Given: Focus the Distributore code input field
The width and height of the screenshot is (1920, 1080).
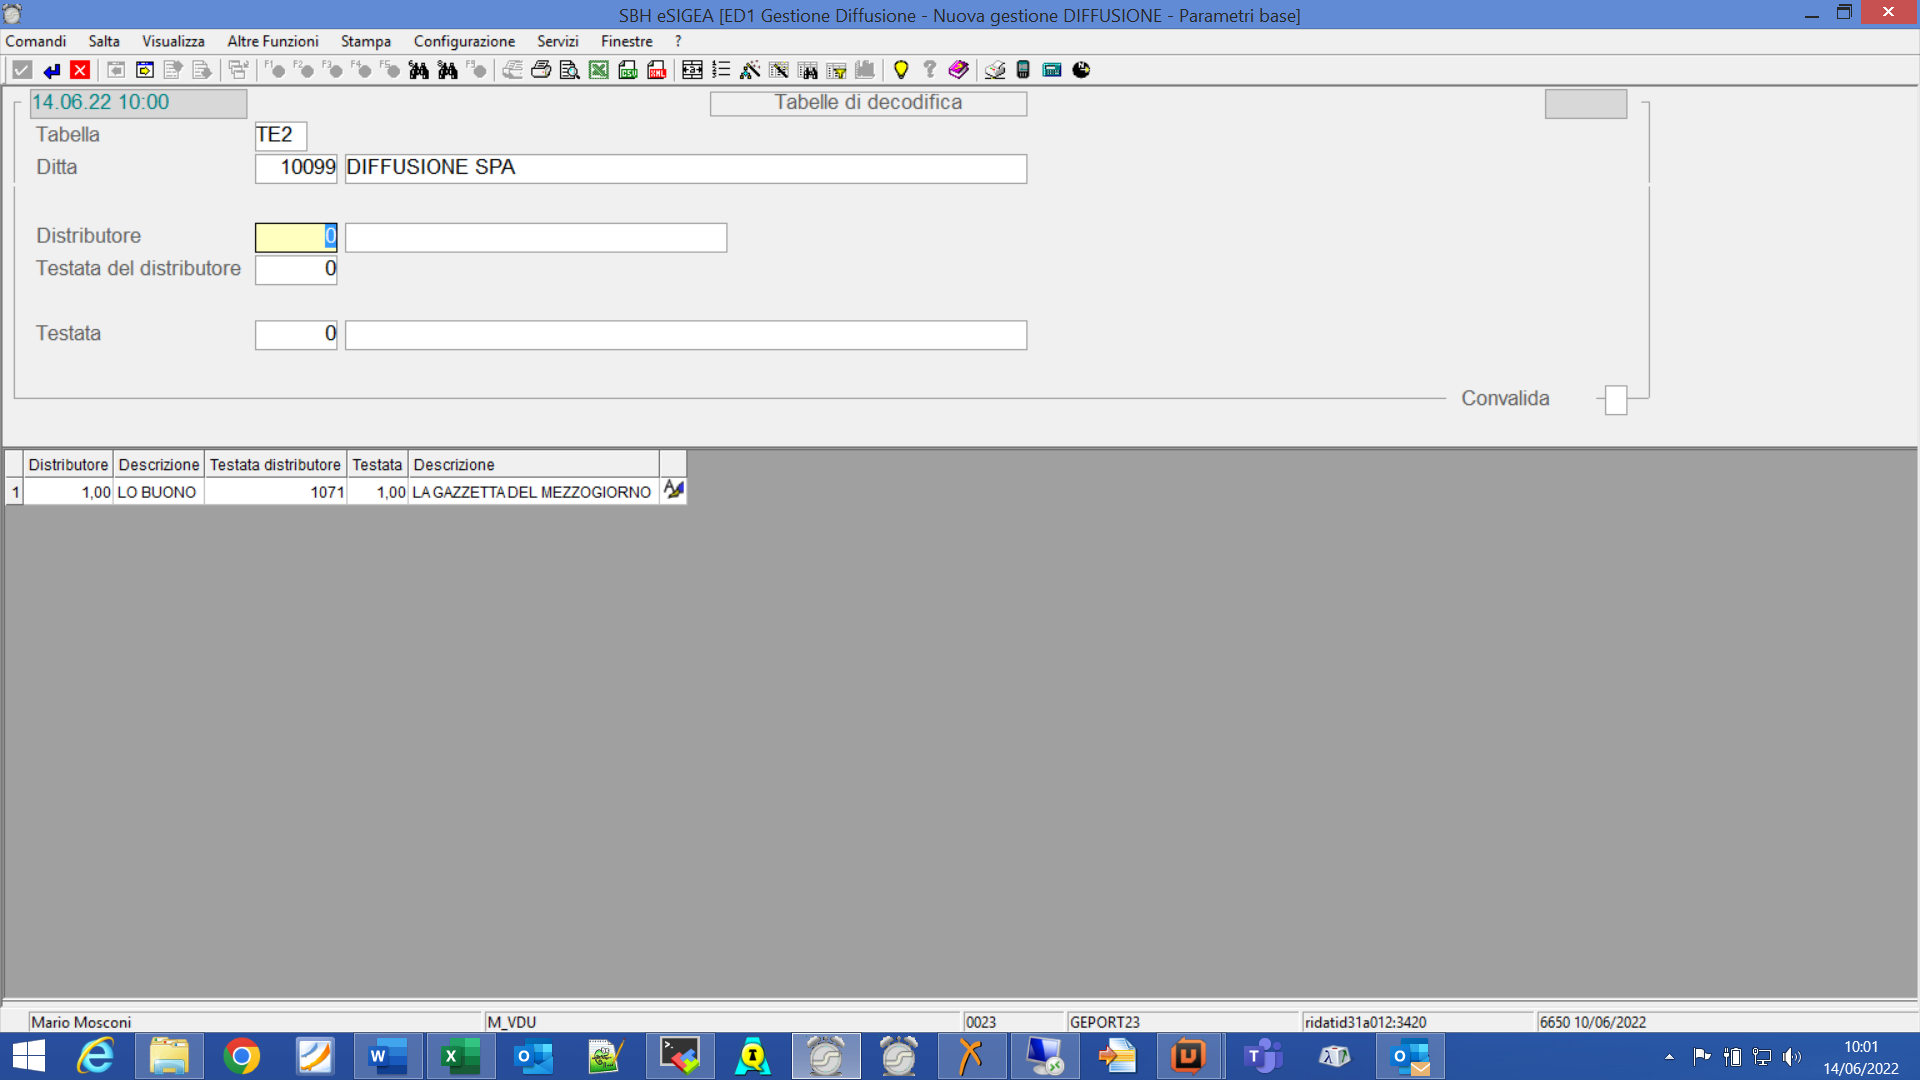Looking at the screenshot, I should click(295, 237).
